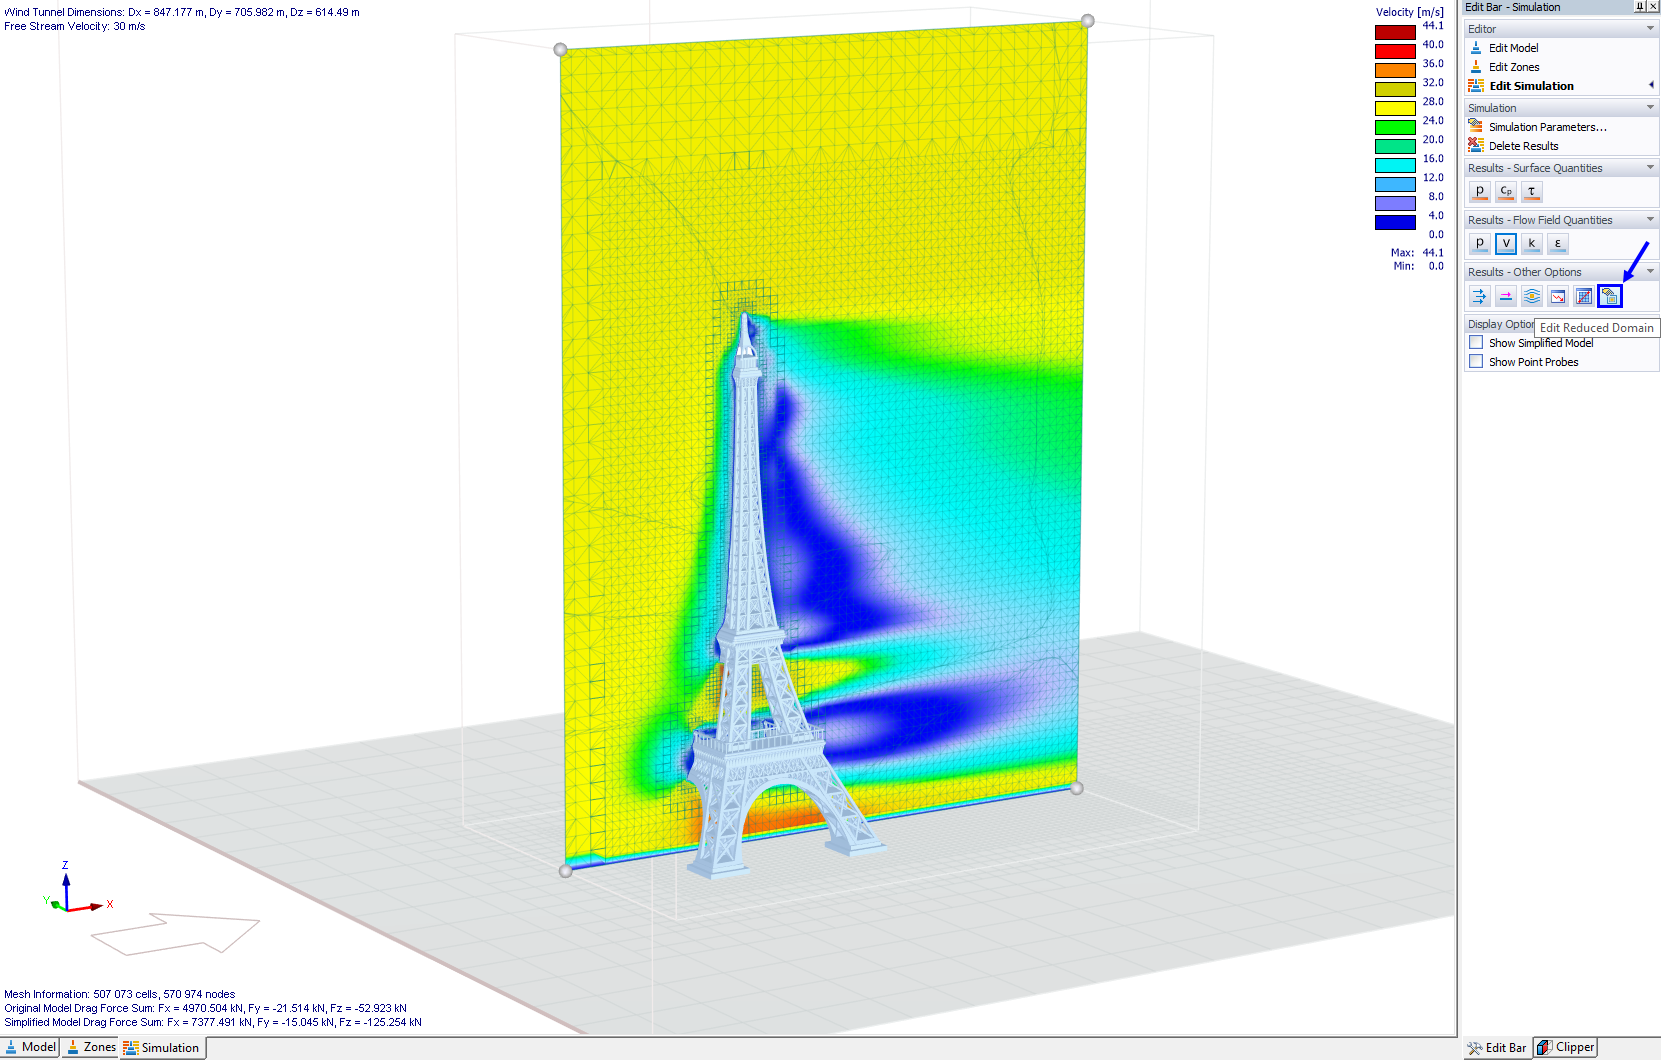1661x1060 pixels.
Task: Open the Clipper tab
Action: coord(1566,1048)
